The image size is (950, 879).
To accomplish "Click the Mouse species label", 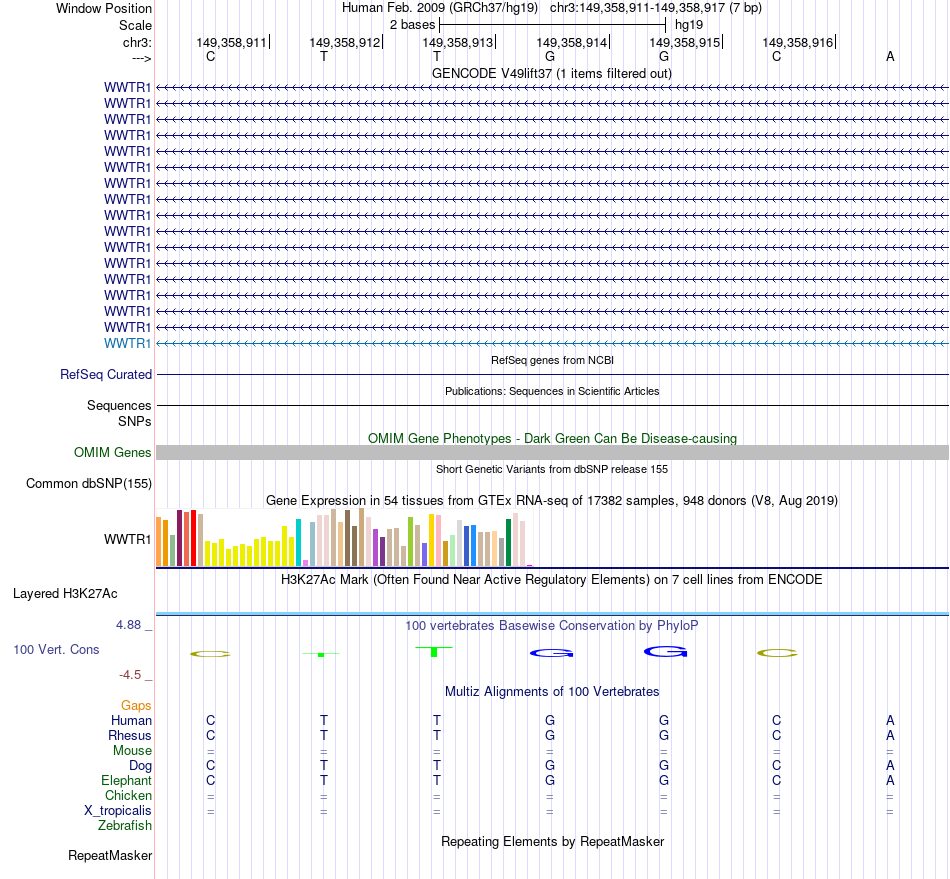I will 132,751.
